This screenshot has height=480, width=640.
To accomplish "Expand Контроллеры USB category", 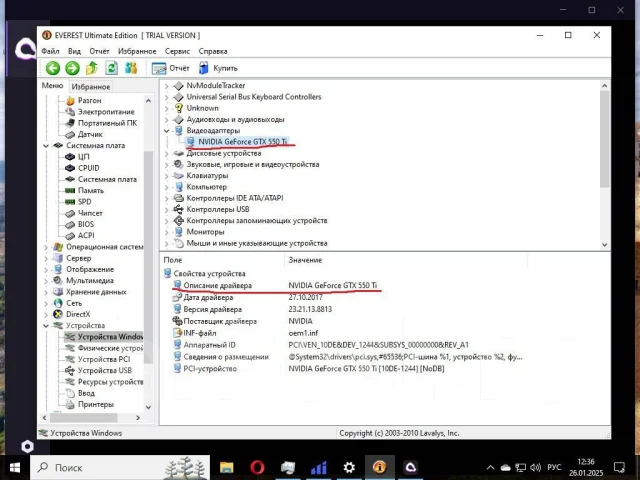I will [166, 209].
